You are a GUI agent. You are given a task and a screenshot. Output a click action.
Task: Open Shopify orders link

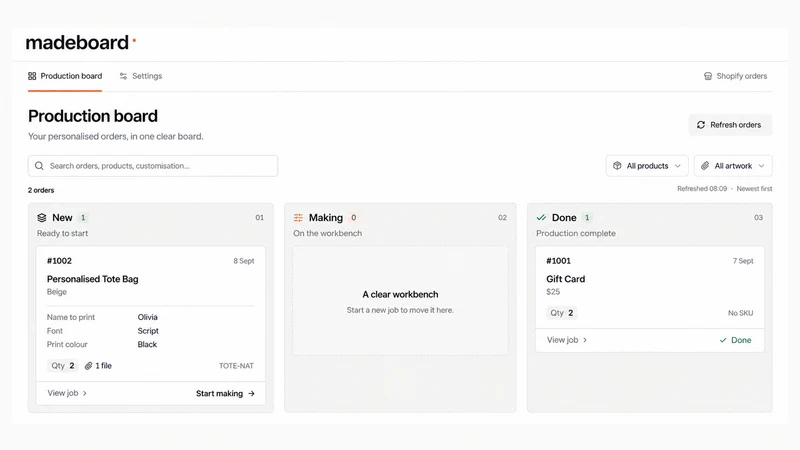735,76
